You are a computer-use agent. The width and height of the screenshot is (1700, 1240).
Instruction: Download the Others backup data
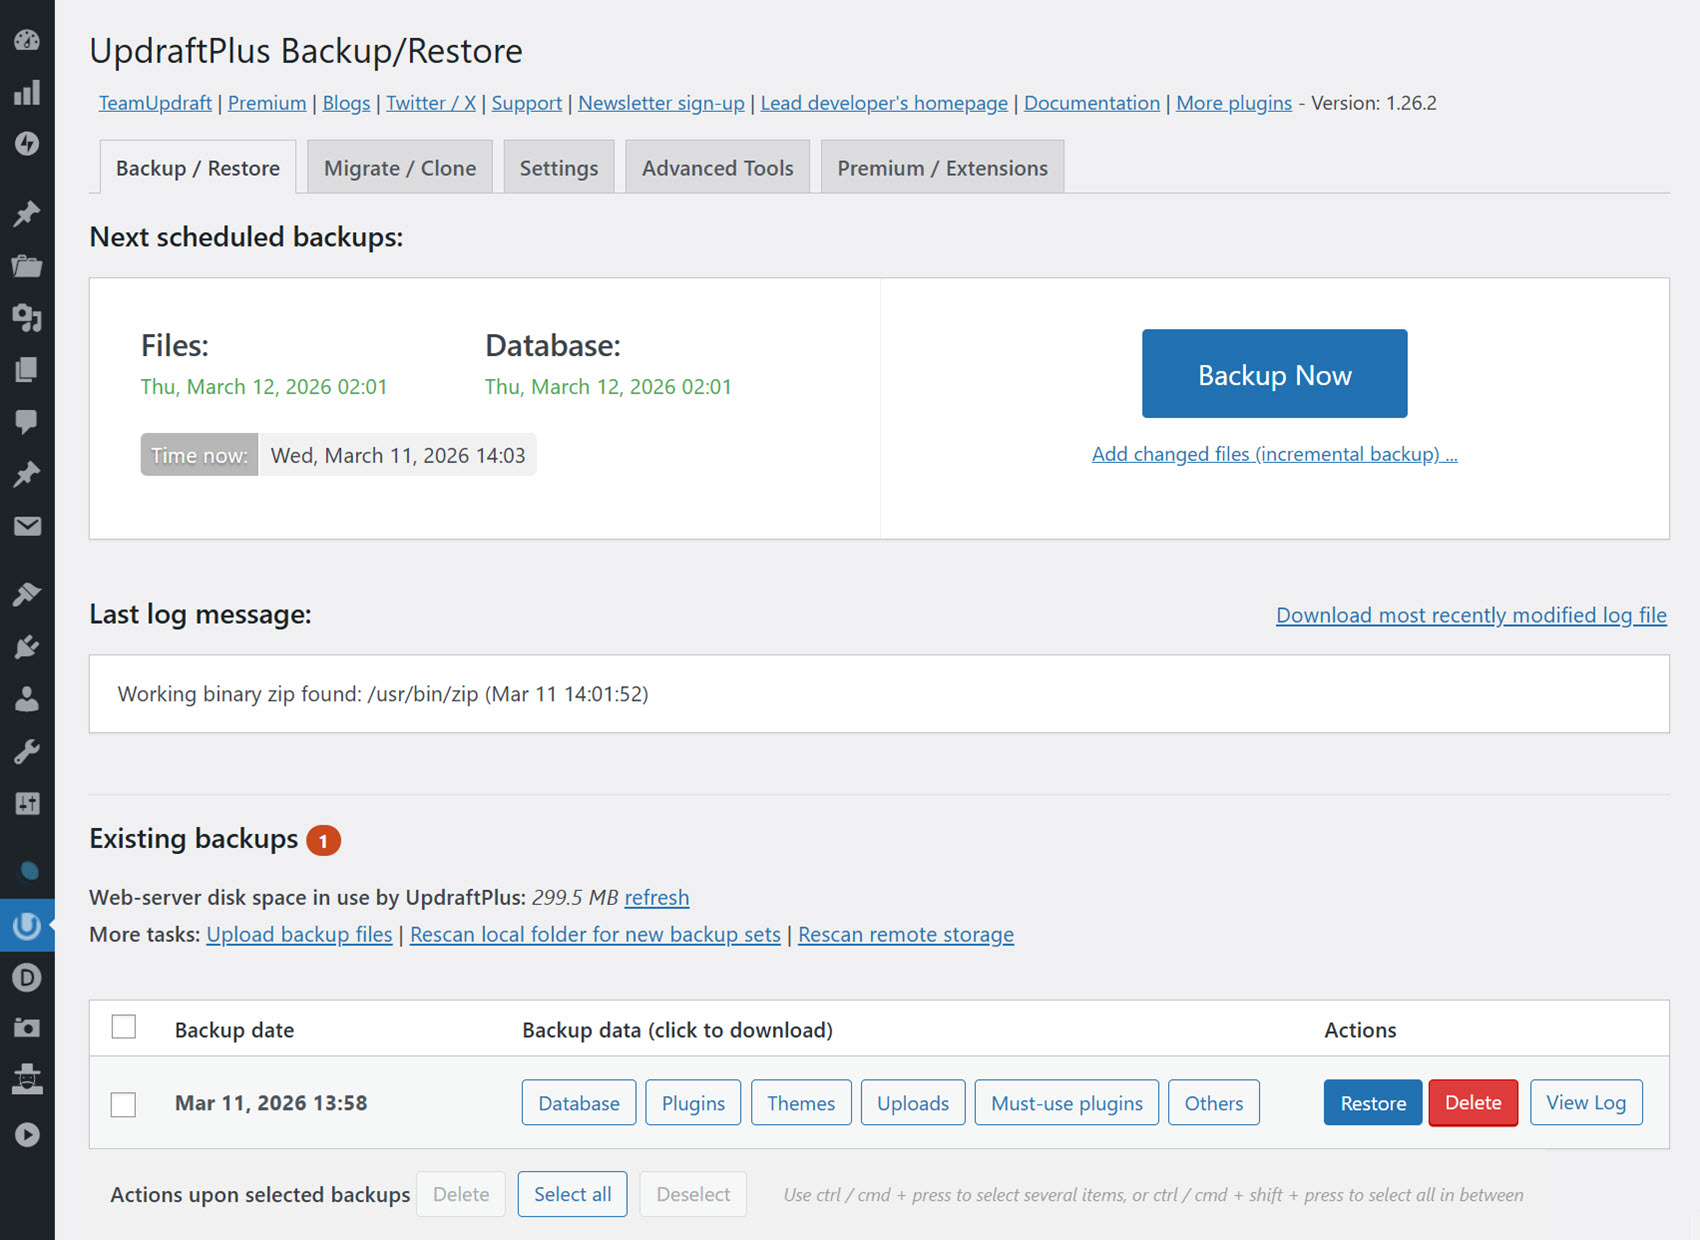[x=1214, y=1103]
